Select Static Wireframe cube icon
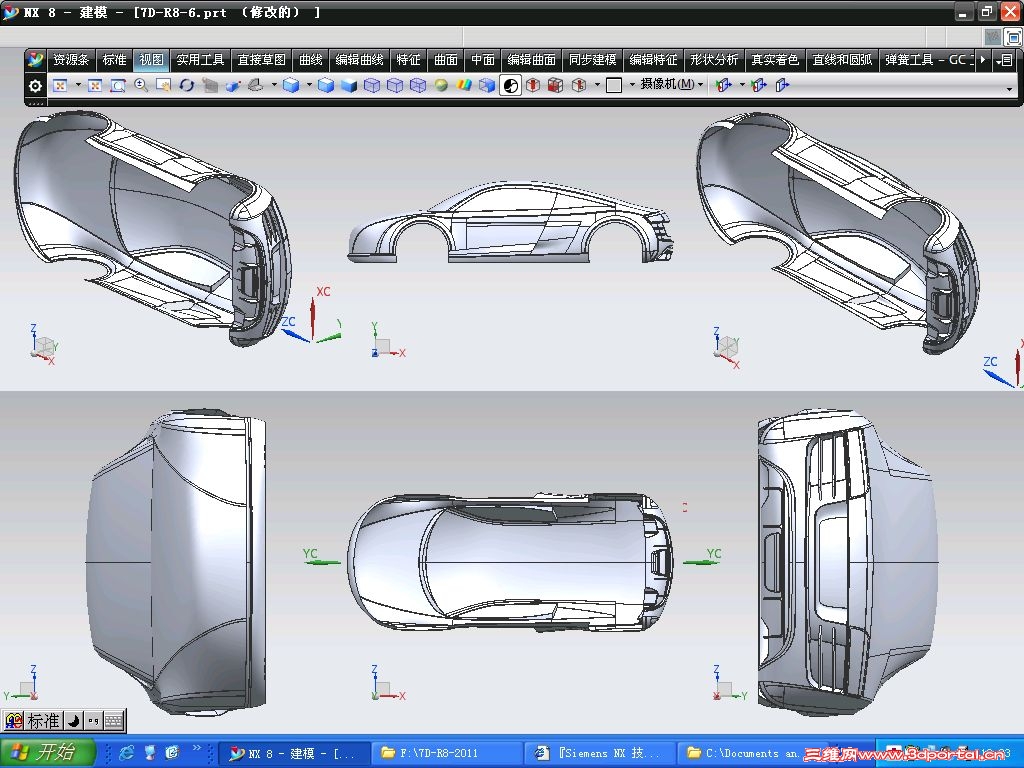This screenshot has width=1024, height=768. click(418, 86)
